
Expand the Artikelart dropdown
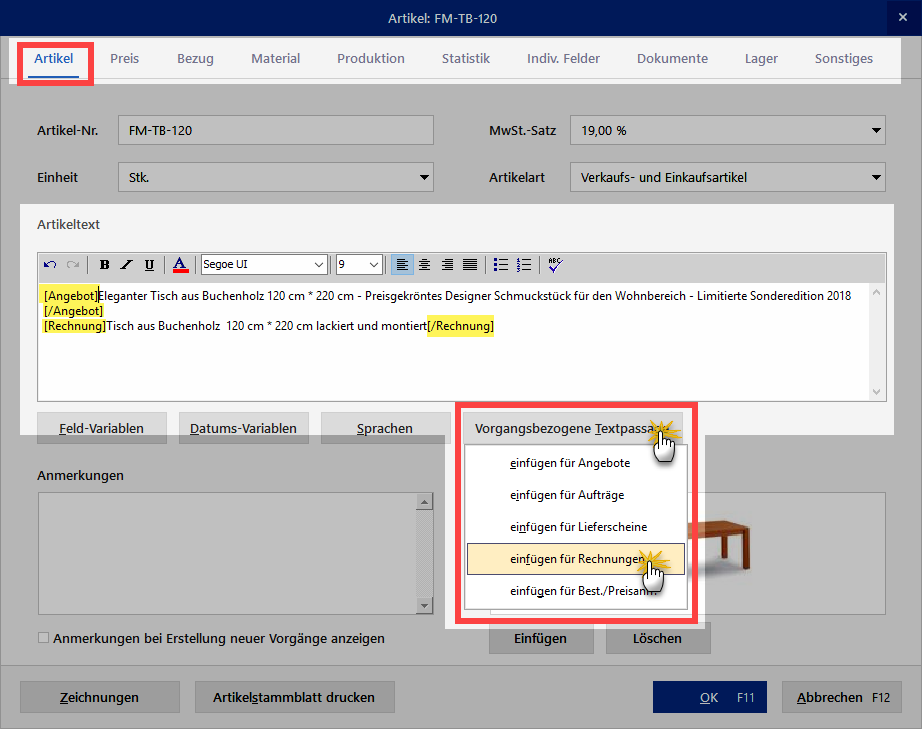pyautogui.click(x=876, y=178)
